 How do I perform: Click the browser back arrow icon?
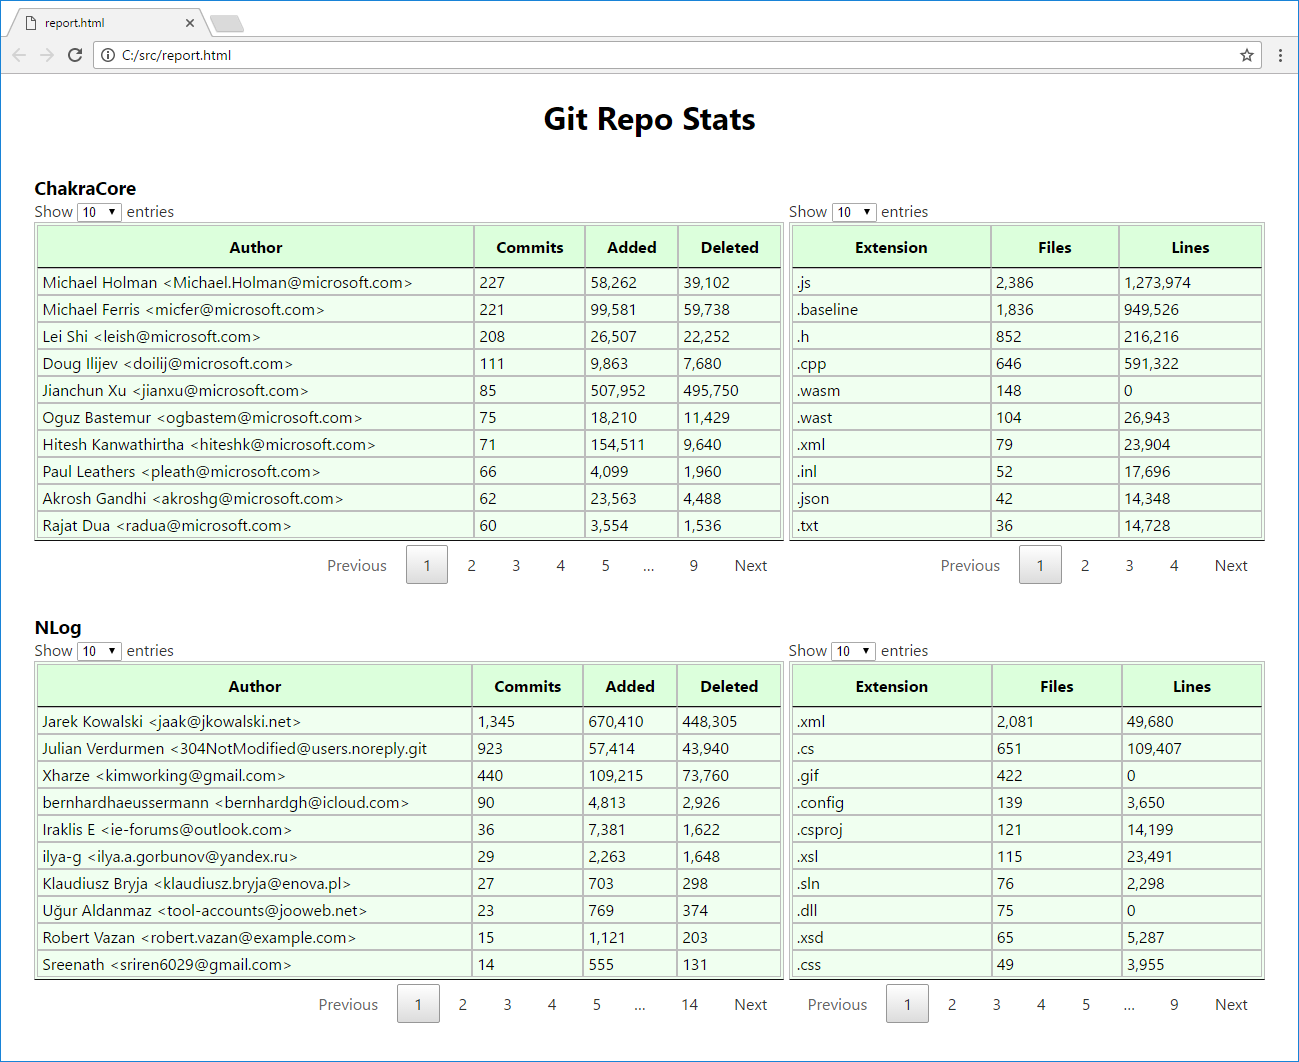pos(19,55)
